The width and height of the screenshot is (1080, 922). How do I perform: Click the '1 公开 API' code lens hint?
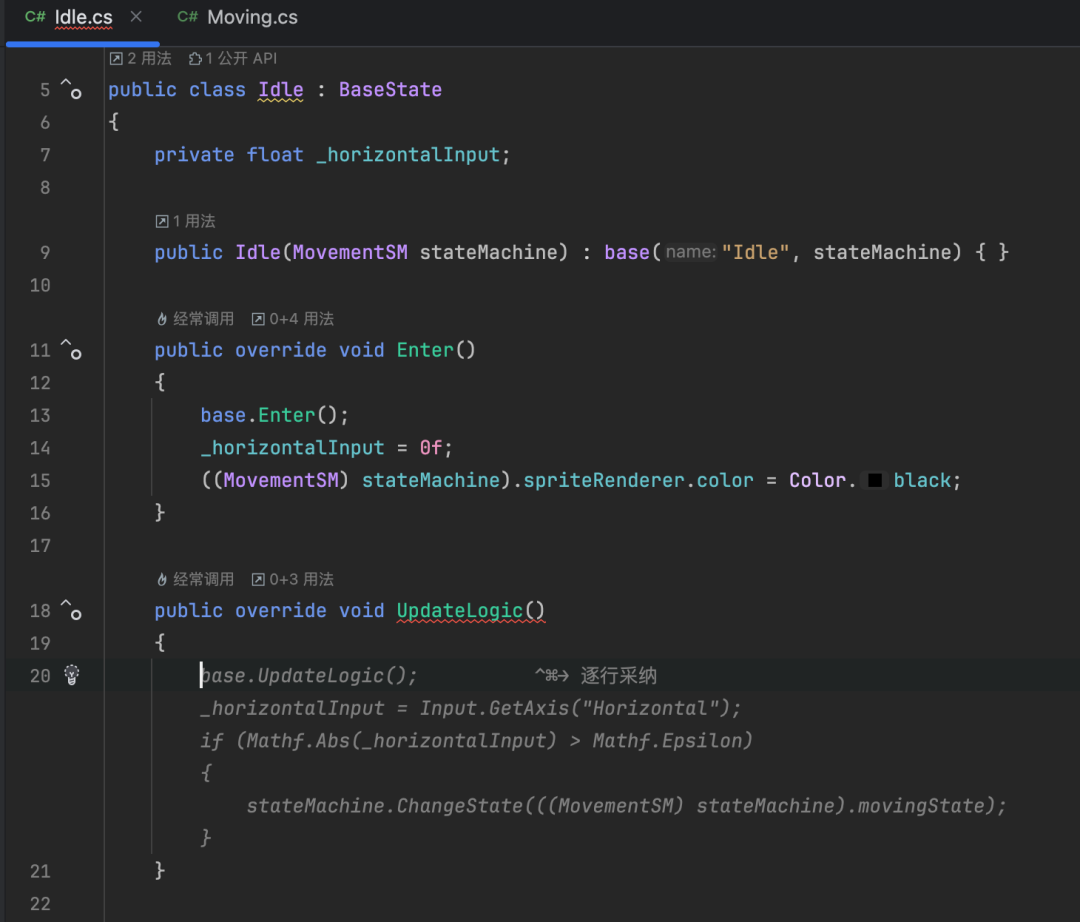click(x=233, y=59)
